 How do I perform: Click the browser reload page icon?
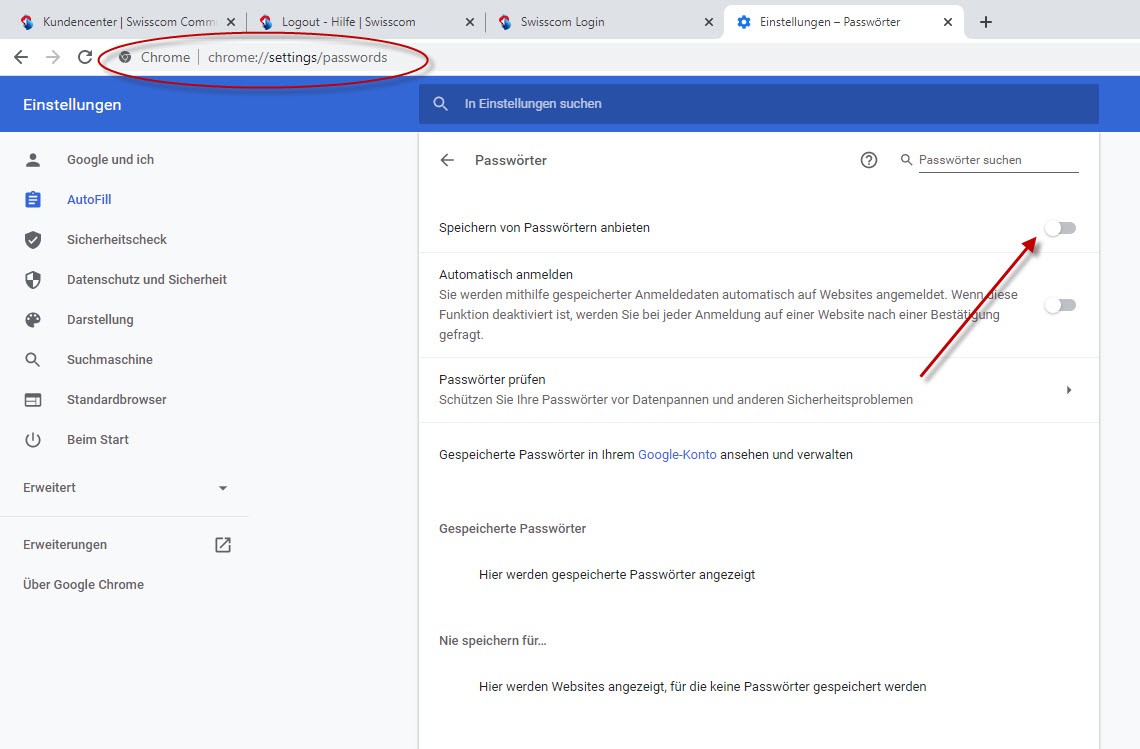click(85, 57)
